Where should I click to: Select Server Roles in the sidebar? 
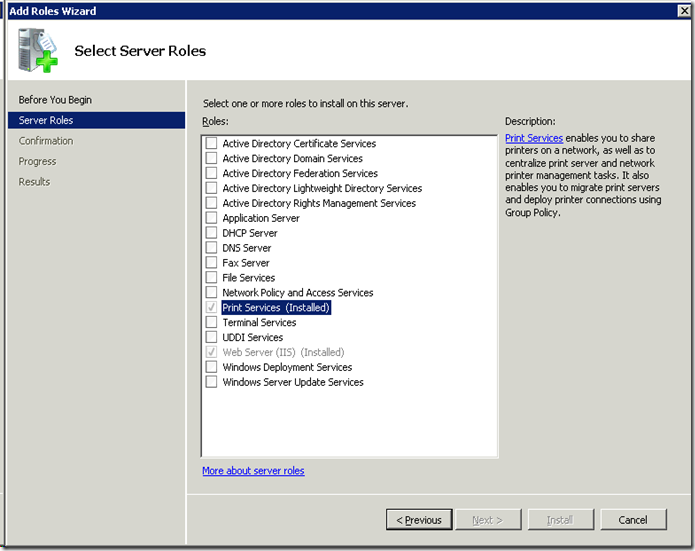click(x=46, y=120)
